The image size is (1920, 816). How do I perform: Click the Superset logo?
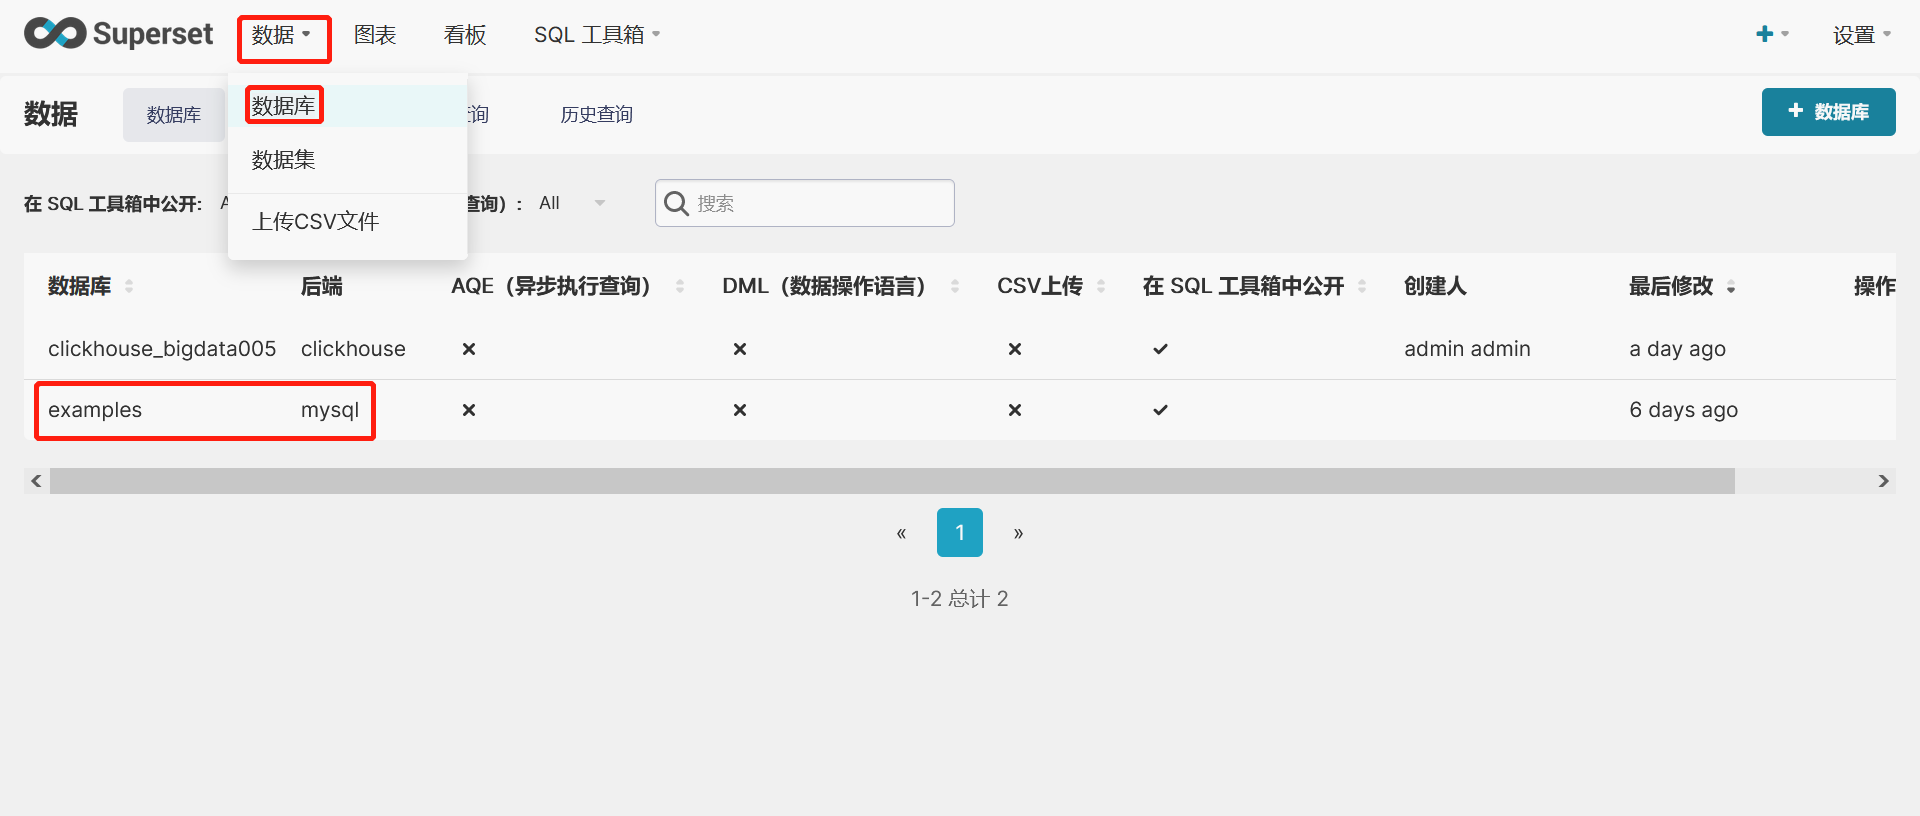coord(118,34)
